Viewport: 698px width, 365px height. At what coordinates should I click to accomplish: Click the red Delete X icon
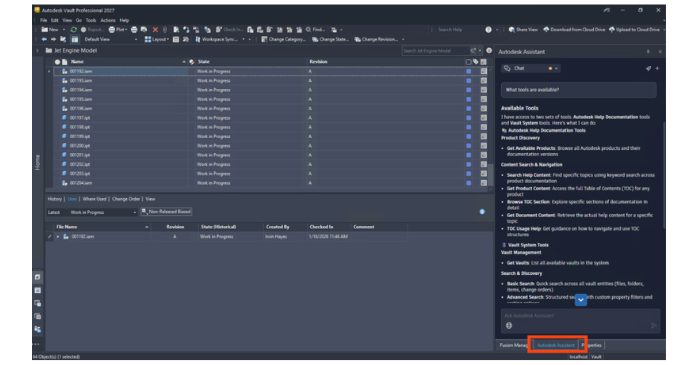155,30
